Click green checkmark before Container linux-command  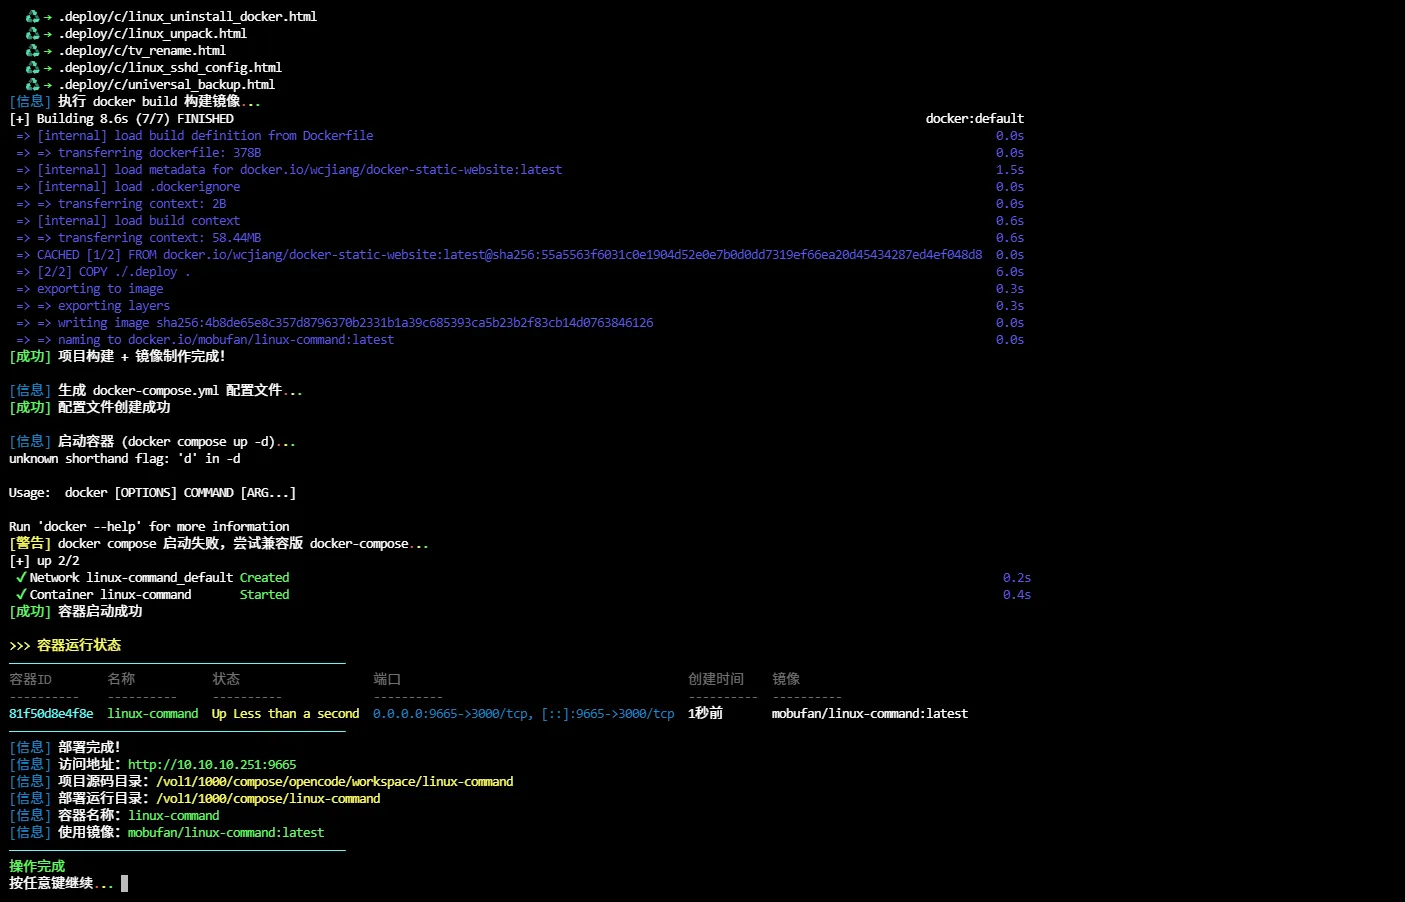pyautogui.click(x=21, y=595)
